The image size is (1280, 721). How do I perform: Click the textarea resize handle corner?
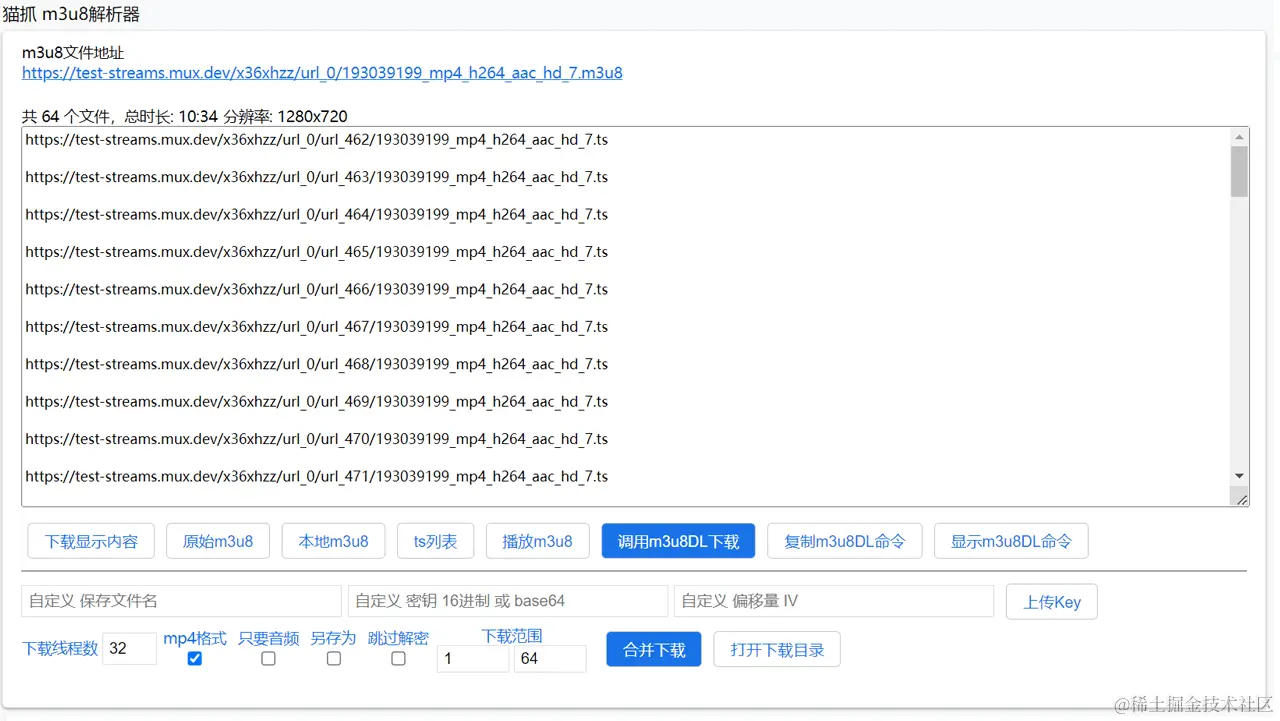[x=1241, y=499]
